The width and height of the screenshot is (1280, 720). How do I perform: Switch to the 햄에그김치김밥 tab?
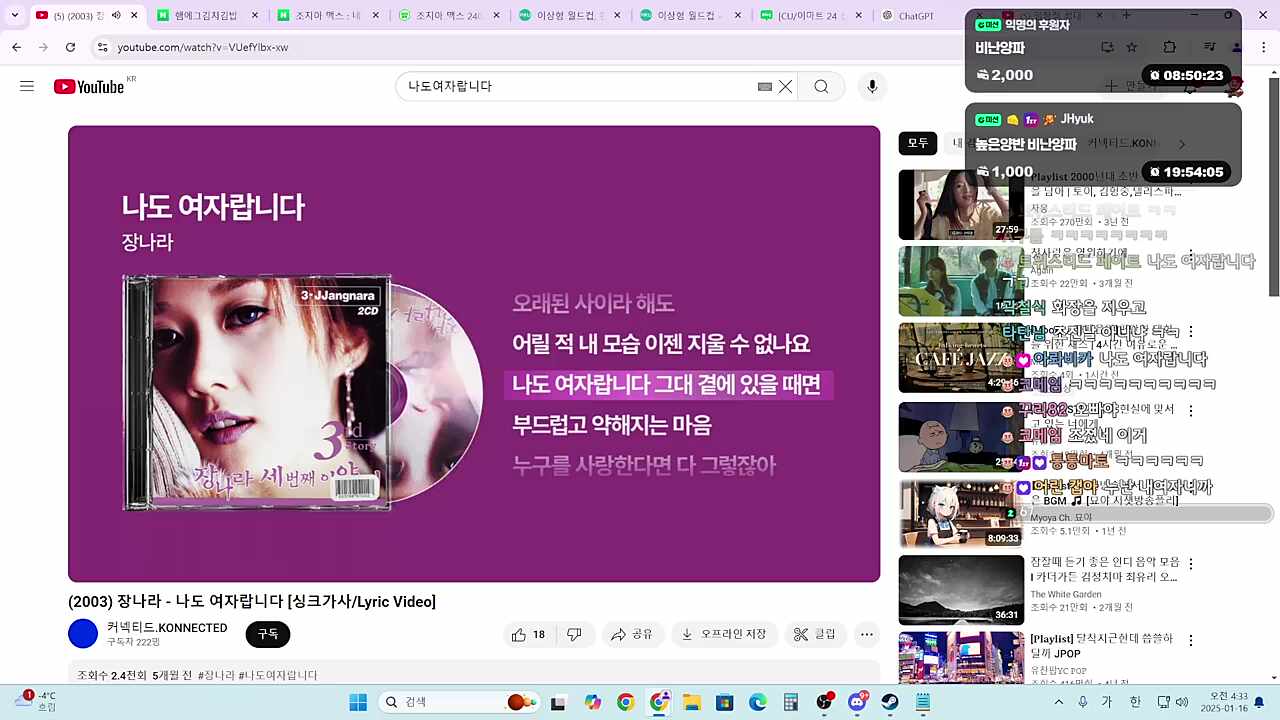pyautogui.click(x=205, y=16)
